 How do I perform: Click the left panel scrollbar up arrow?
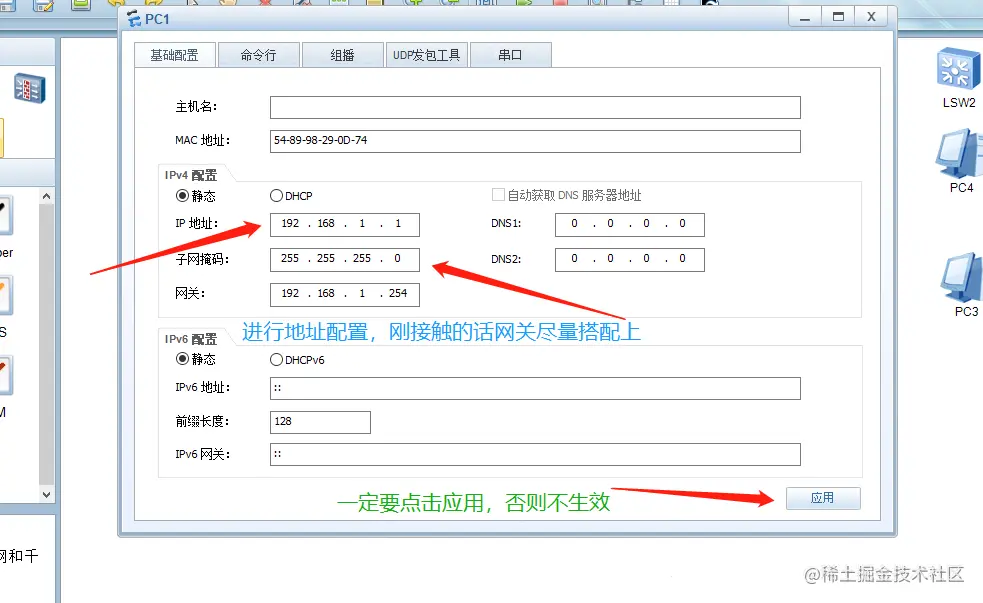point(46,196)
